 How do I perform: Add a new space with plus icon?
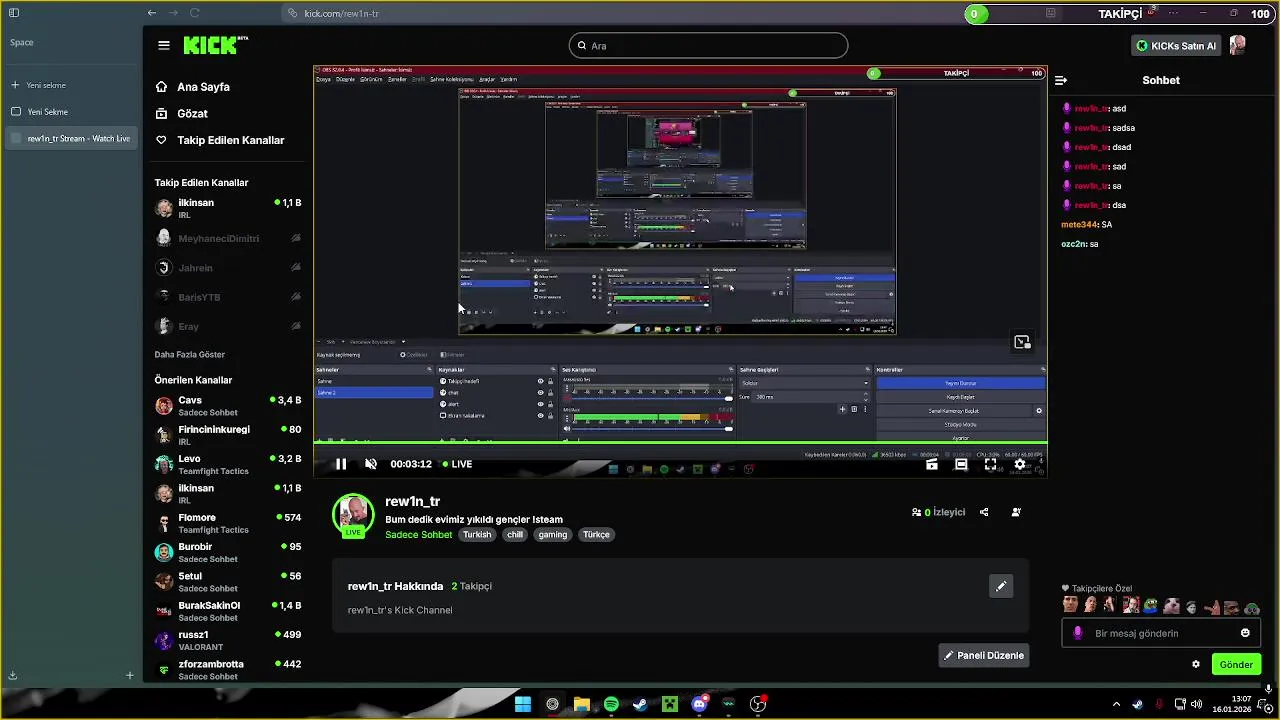point(129,676)
